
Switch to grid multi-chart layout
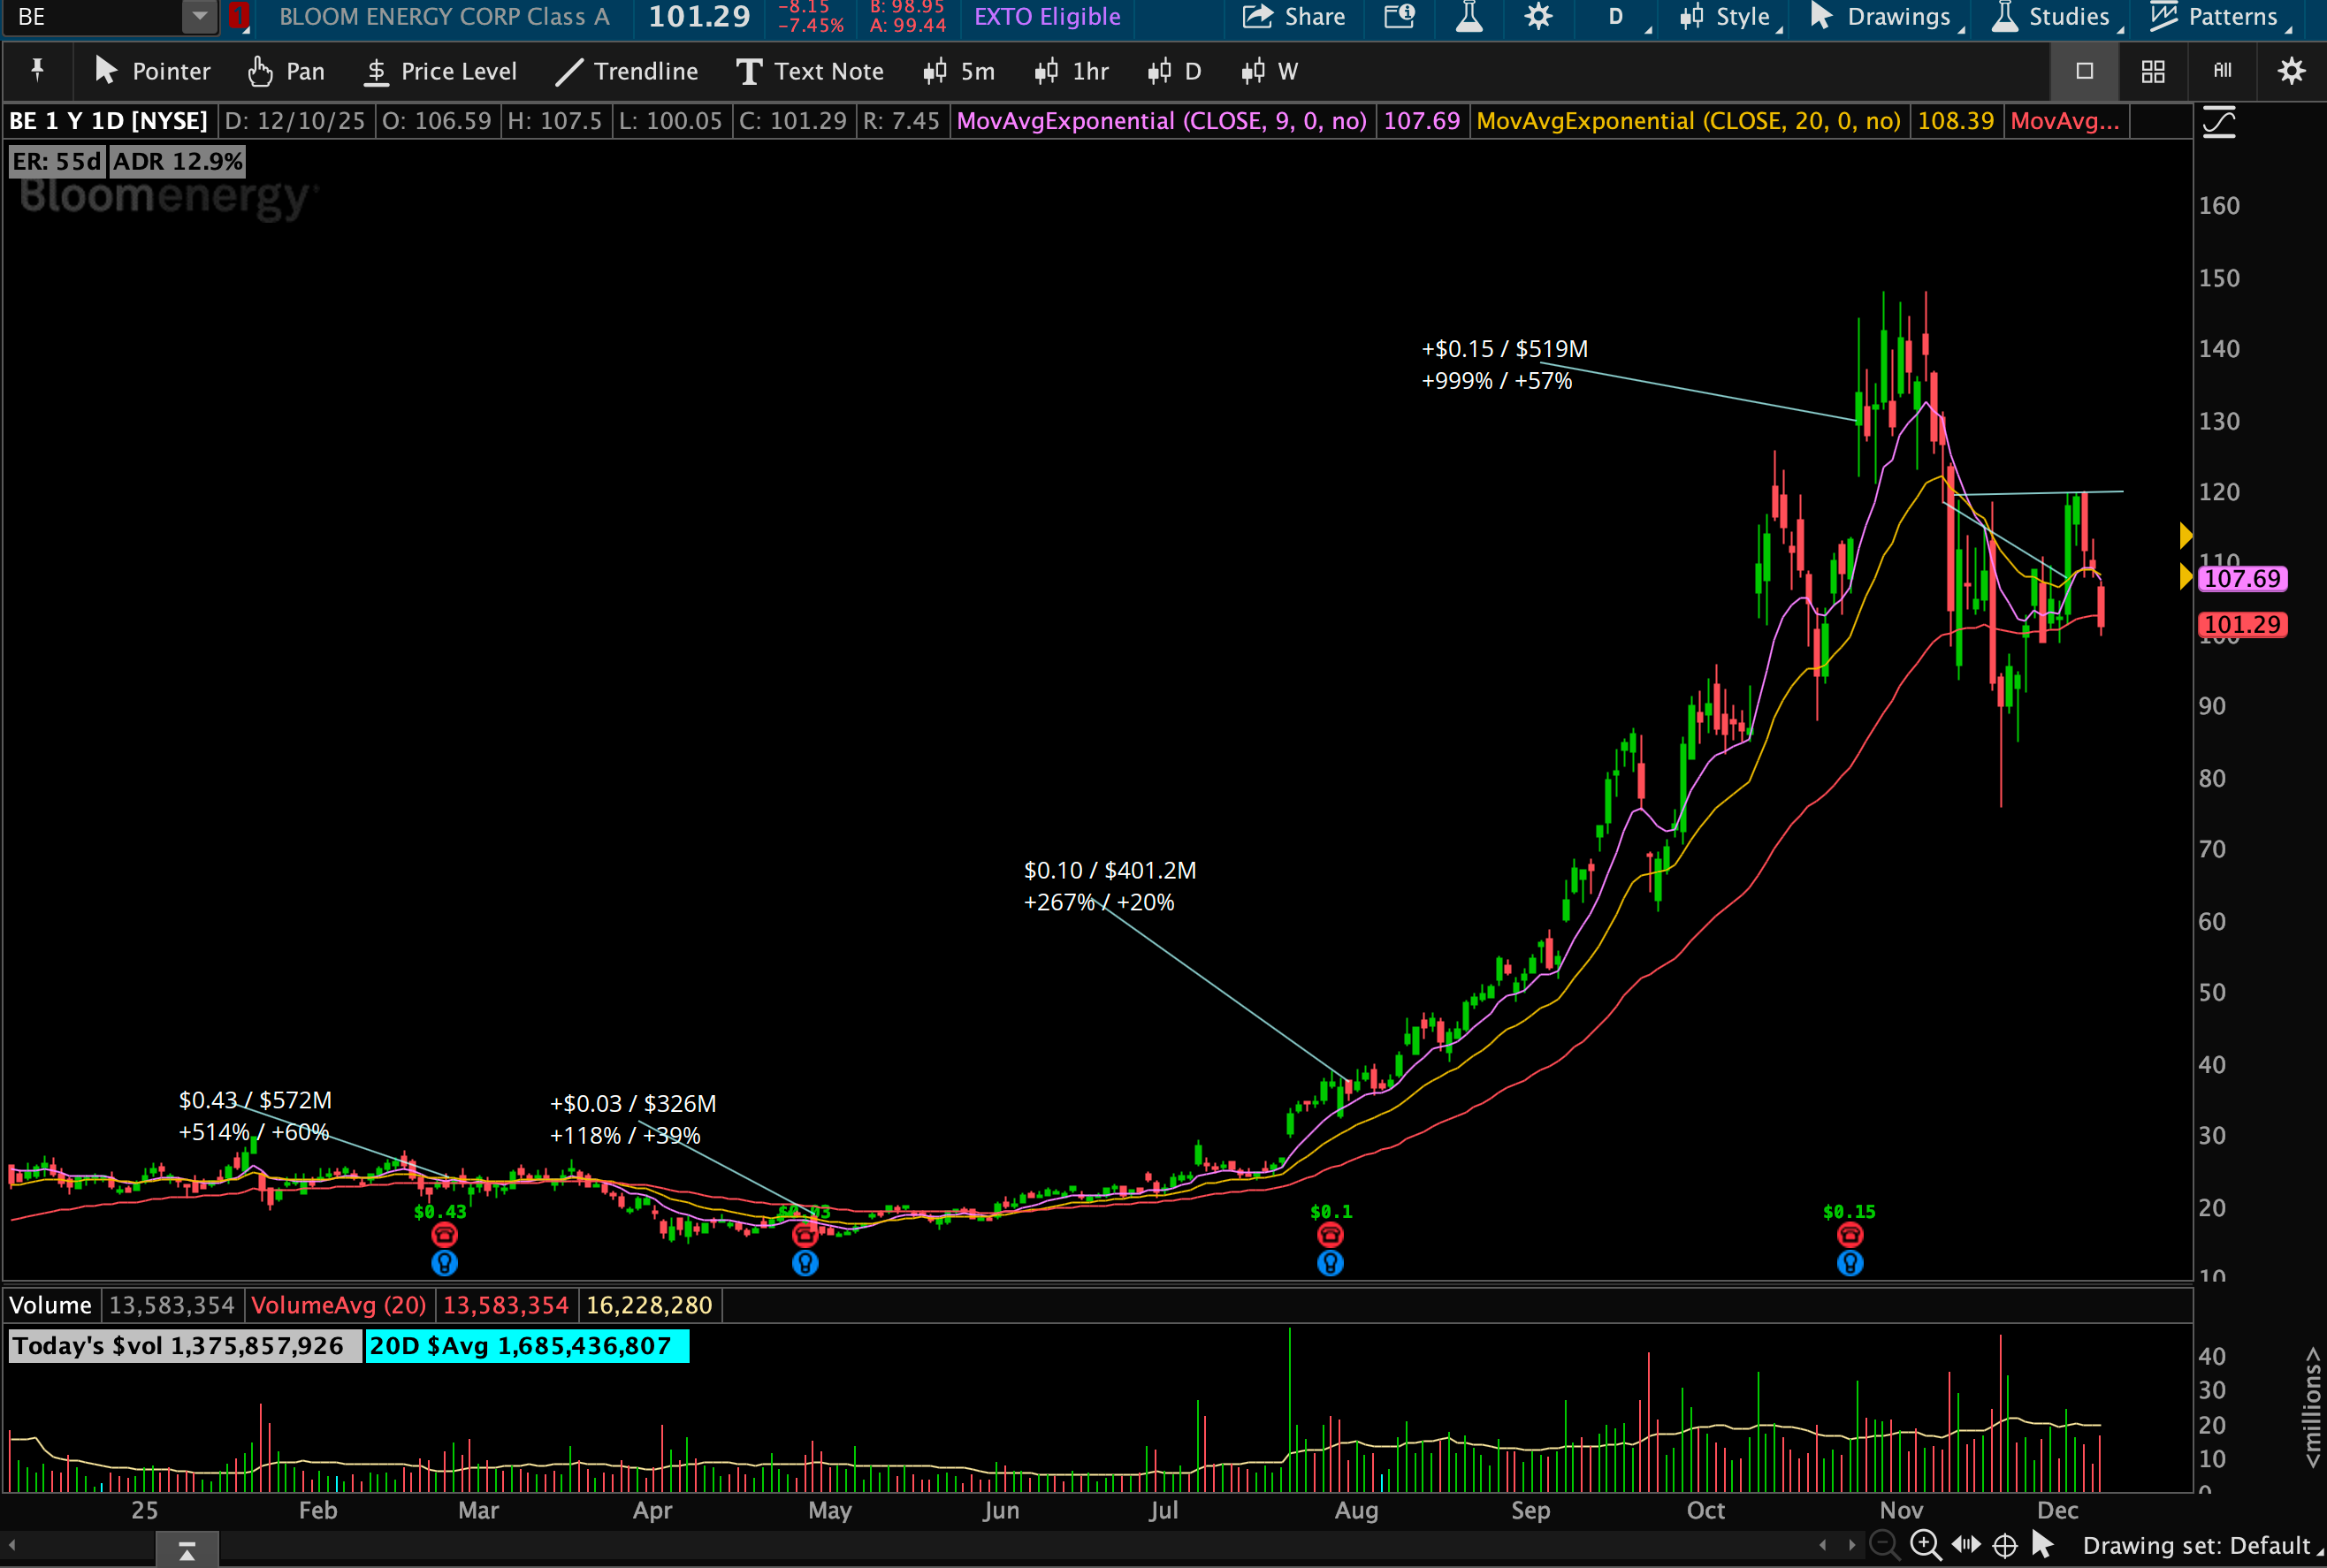(2153, 71)
